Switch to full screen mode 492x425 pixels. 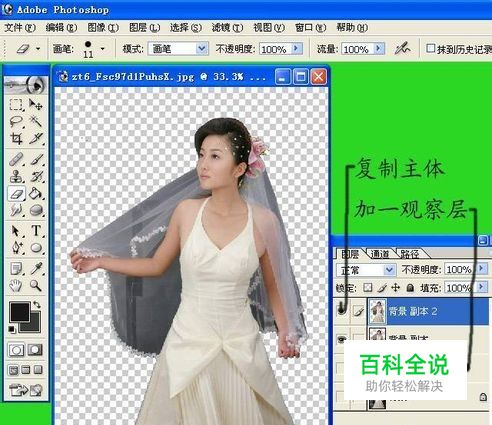tap(38, 370)
